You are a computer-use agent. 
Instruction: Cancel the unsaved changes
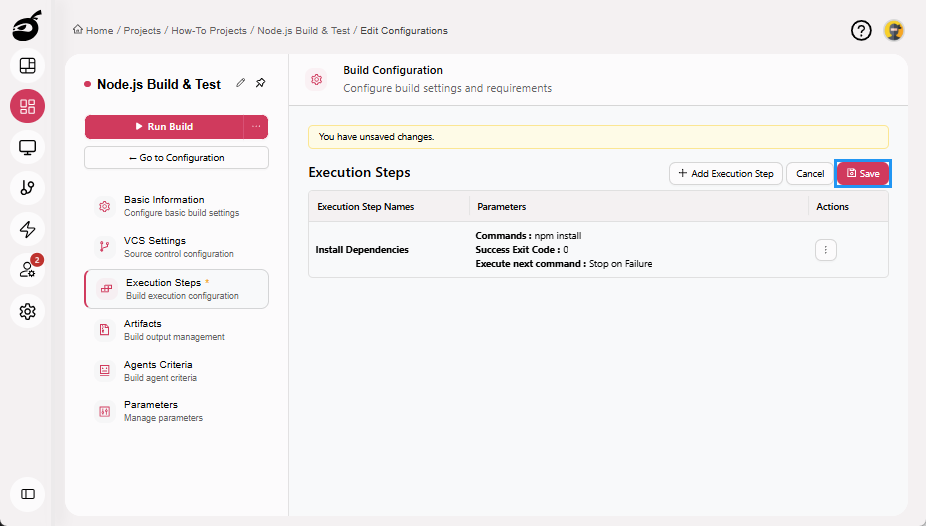point(810,174)
